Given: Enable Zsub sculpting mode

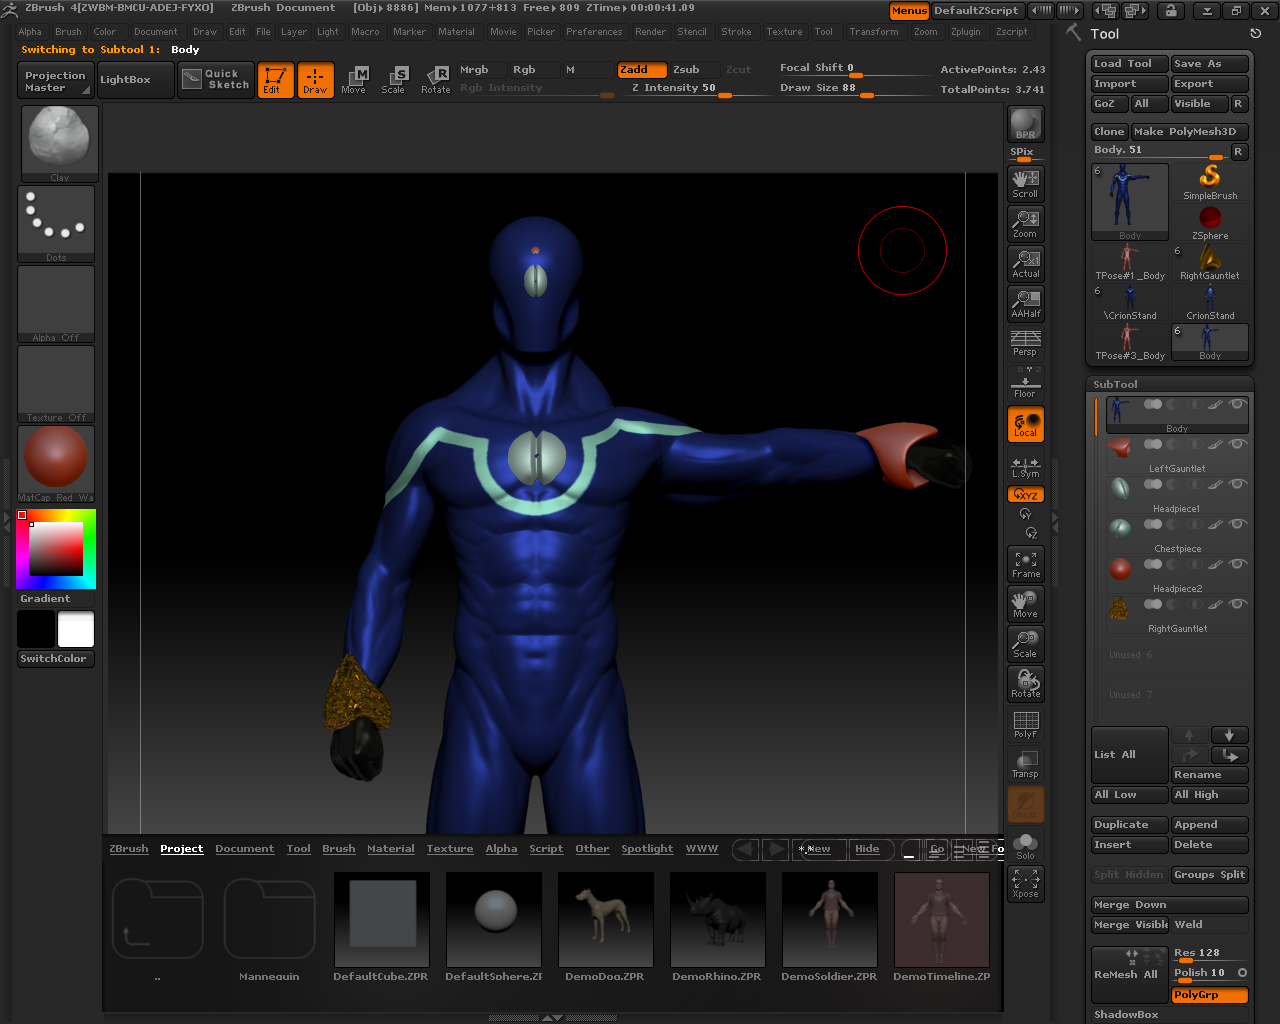Looking at the screenshot, I should point(687,70).
